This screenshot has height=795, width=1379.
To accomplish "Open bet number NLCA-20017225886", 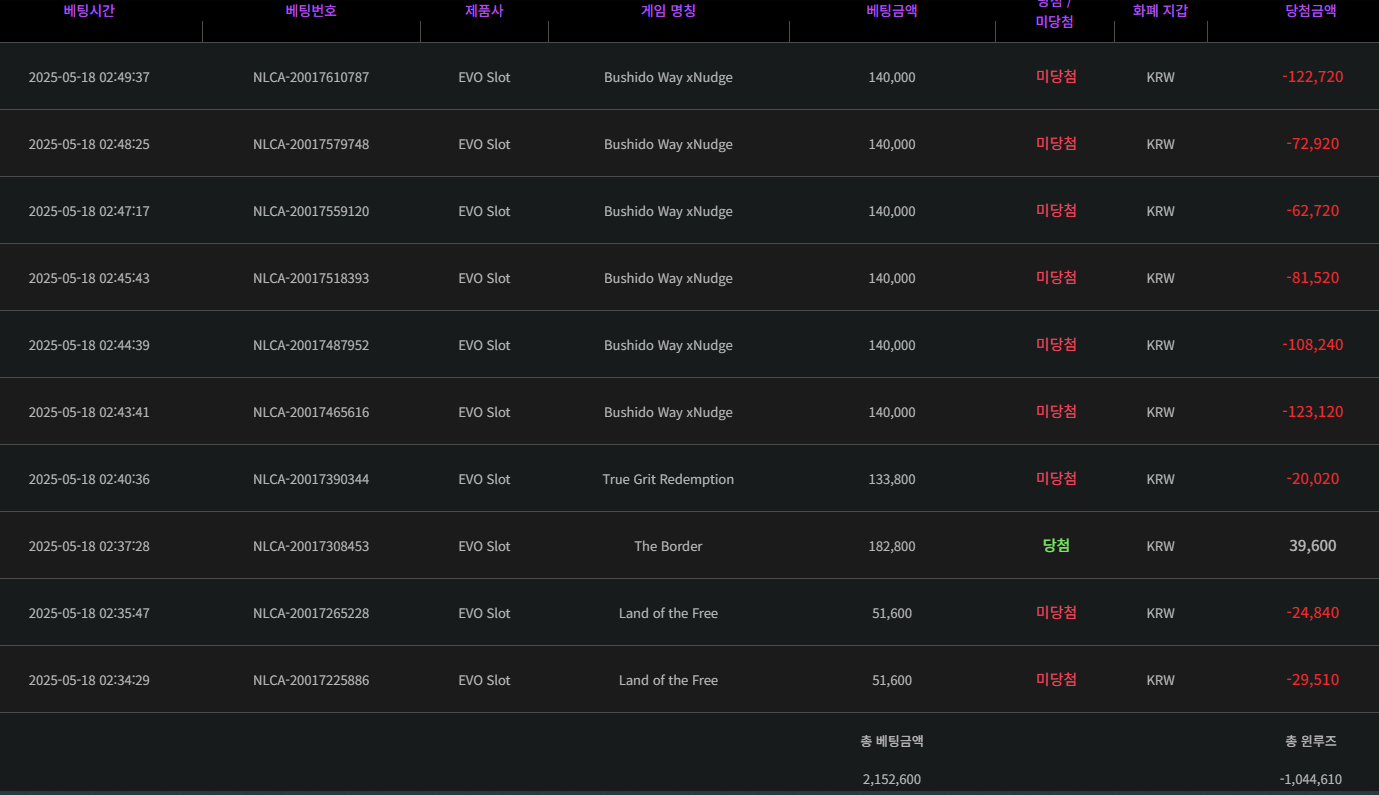I will 311,680.
